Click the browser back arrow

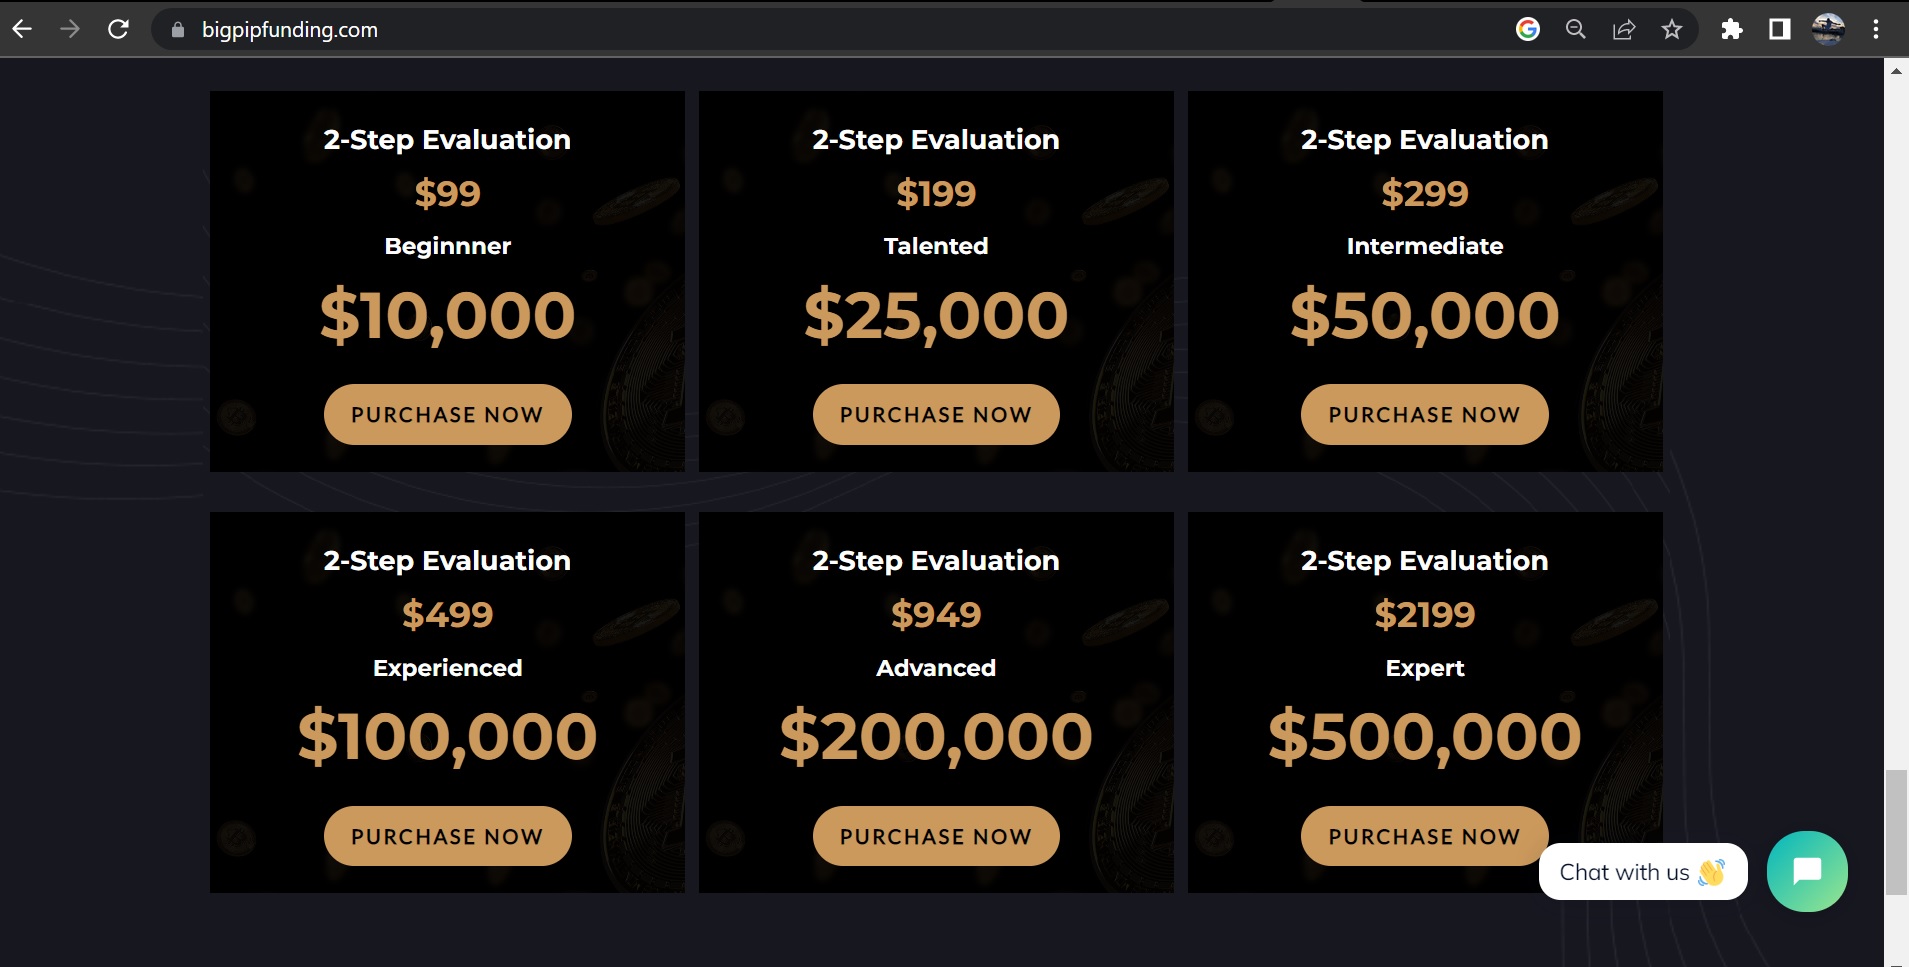click(x=22, y=29)
